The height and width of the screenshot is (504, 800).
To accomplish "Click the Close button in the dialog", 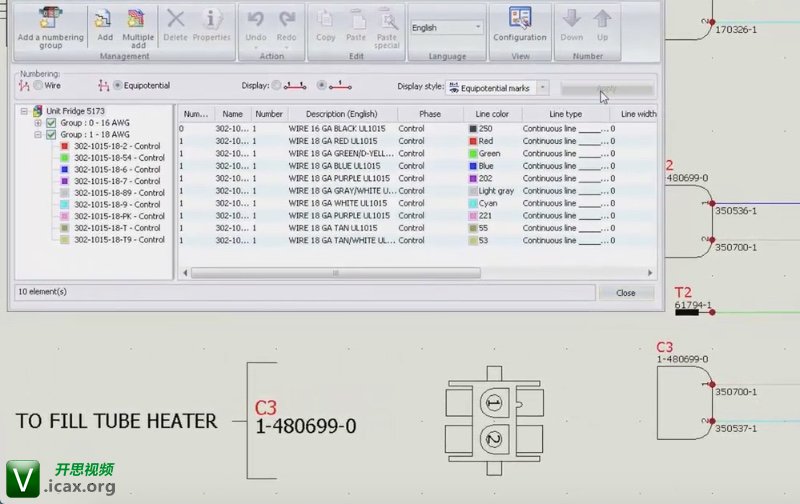I will pyautogui.click(x=625, y=293).
